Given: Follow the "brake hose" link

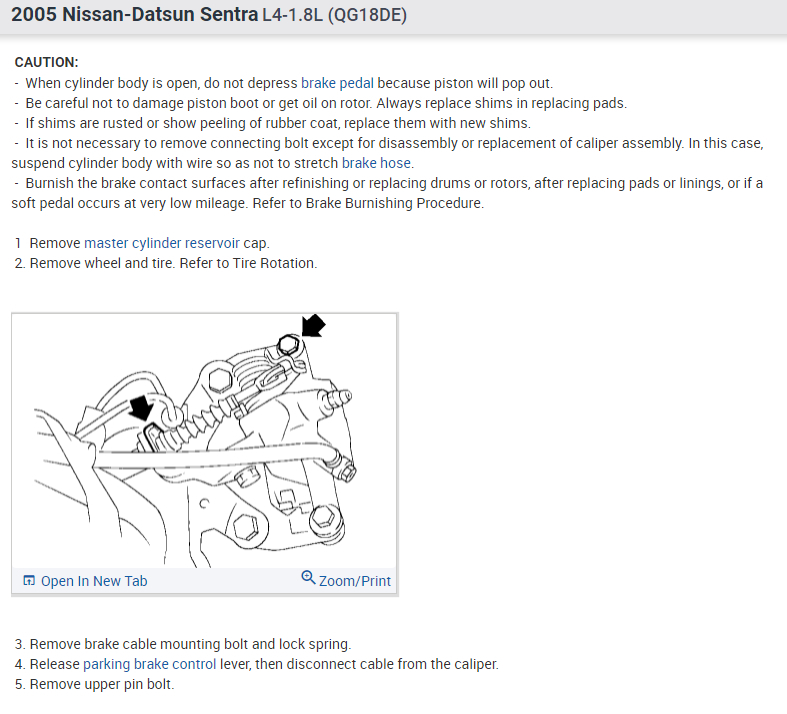Looking at the screenshot, I should click(376, 163).
